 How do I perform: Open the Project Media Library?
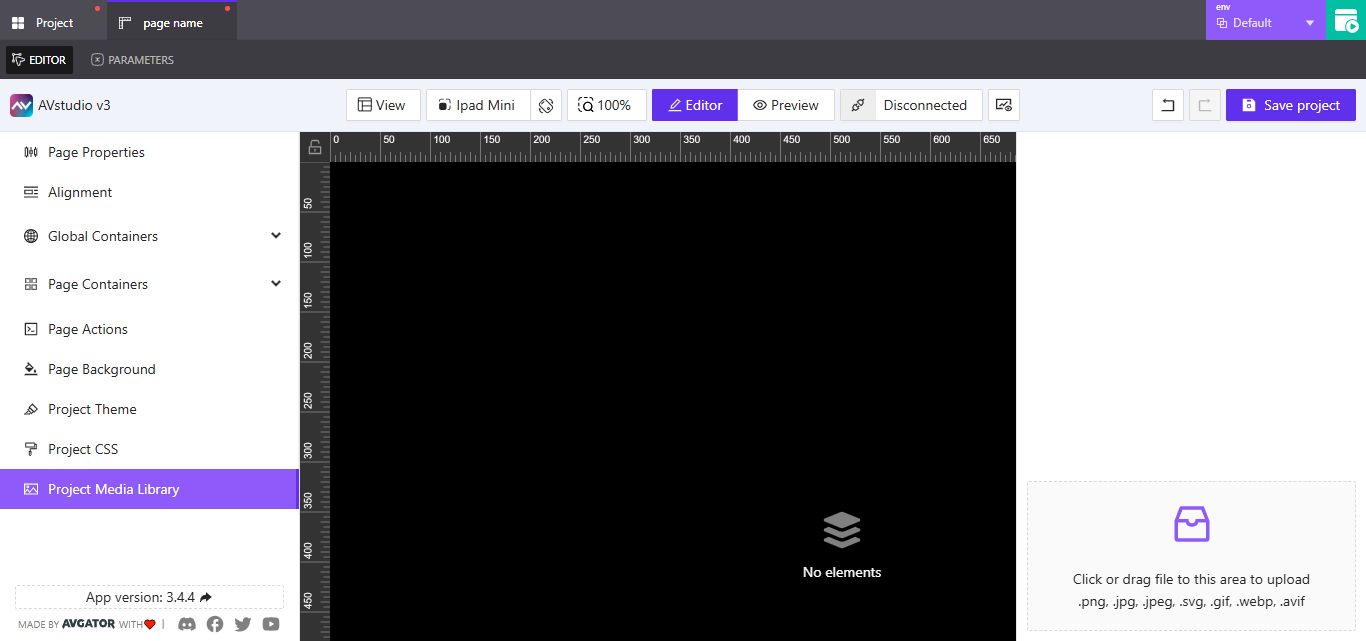click(x=113, y=489)
